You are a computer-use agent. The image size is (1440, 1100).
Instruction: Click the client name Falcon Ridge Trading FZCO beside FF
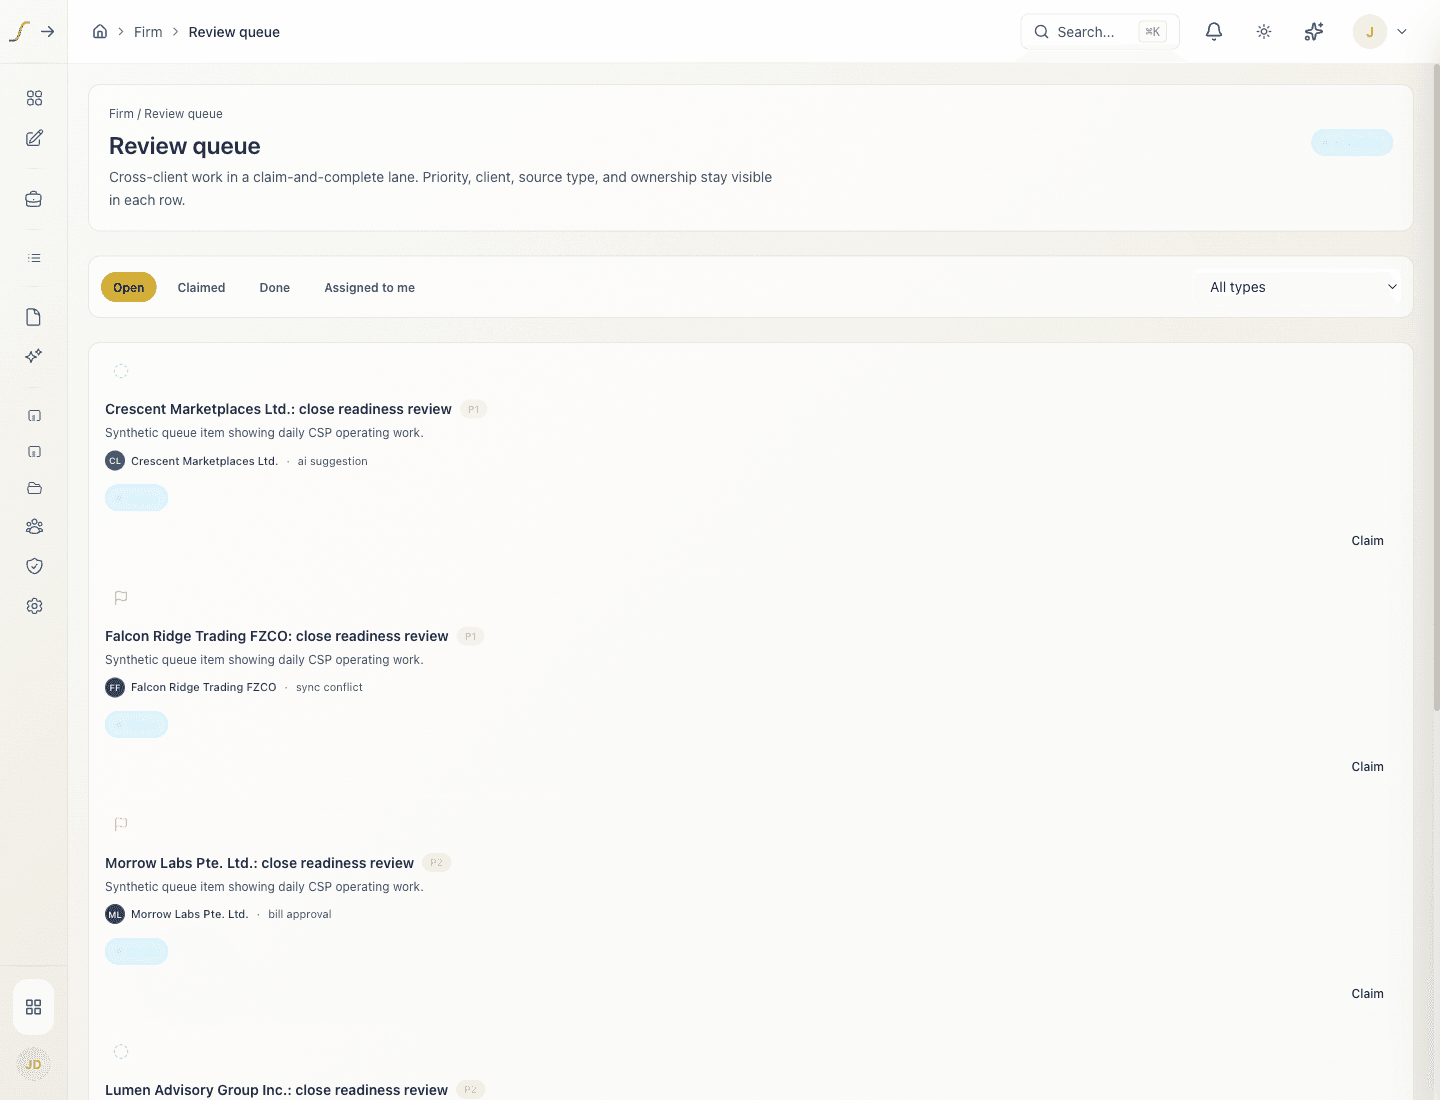pos(204,688)
